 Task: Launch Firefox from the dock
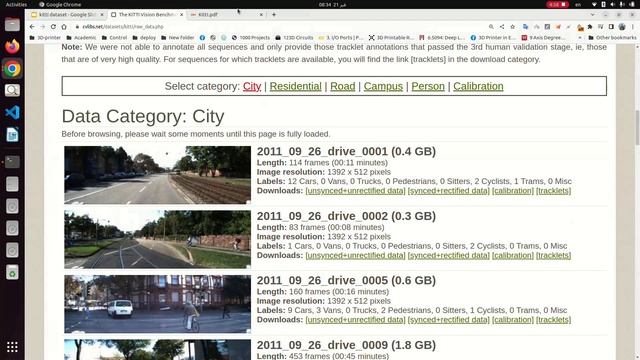click(x=12, y=46)
